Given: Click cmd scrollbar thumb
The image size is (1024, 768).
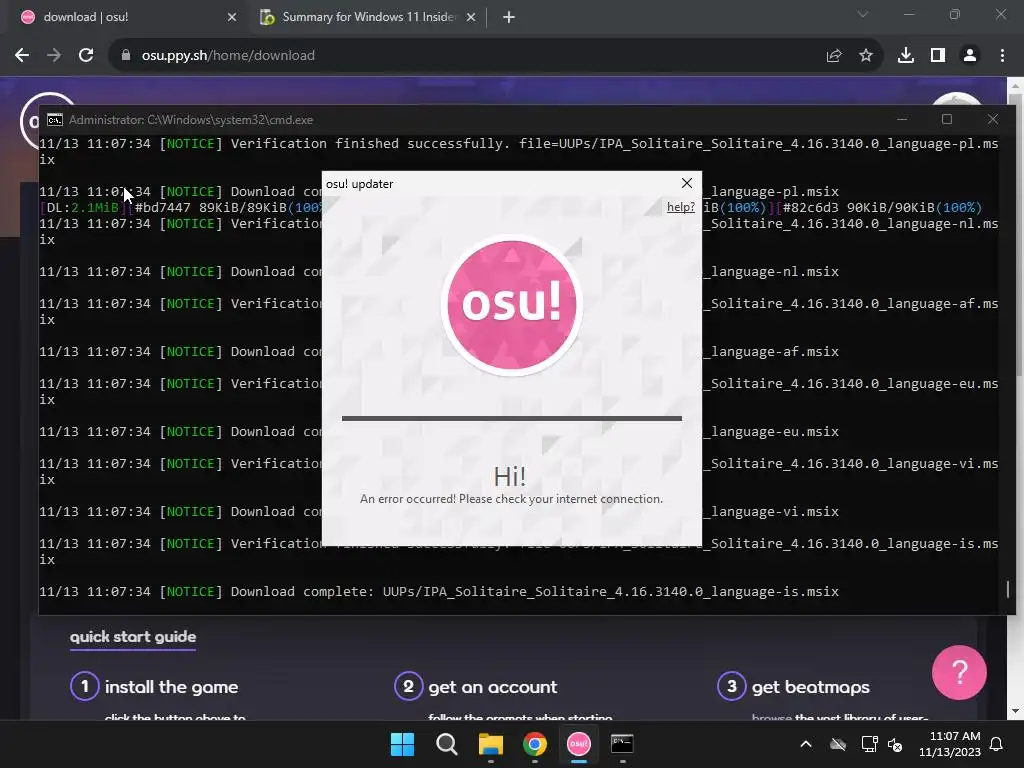Looking at the screenshot, I should coord(1008,589).
